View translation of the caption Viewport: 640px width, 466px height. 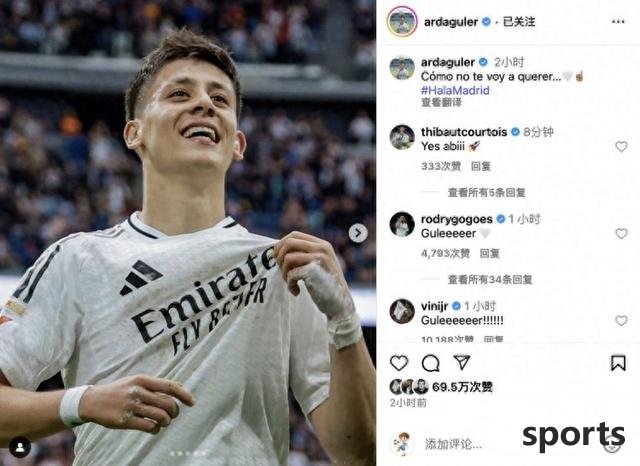(441, 102)
